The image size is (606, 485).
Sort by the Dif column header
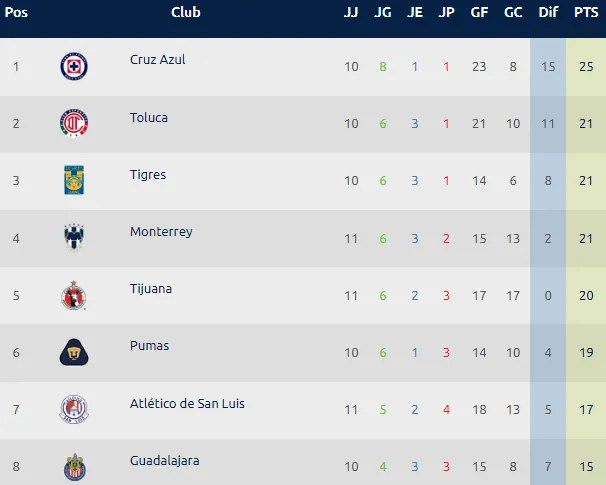[548, 12]
